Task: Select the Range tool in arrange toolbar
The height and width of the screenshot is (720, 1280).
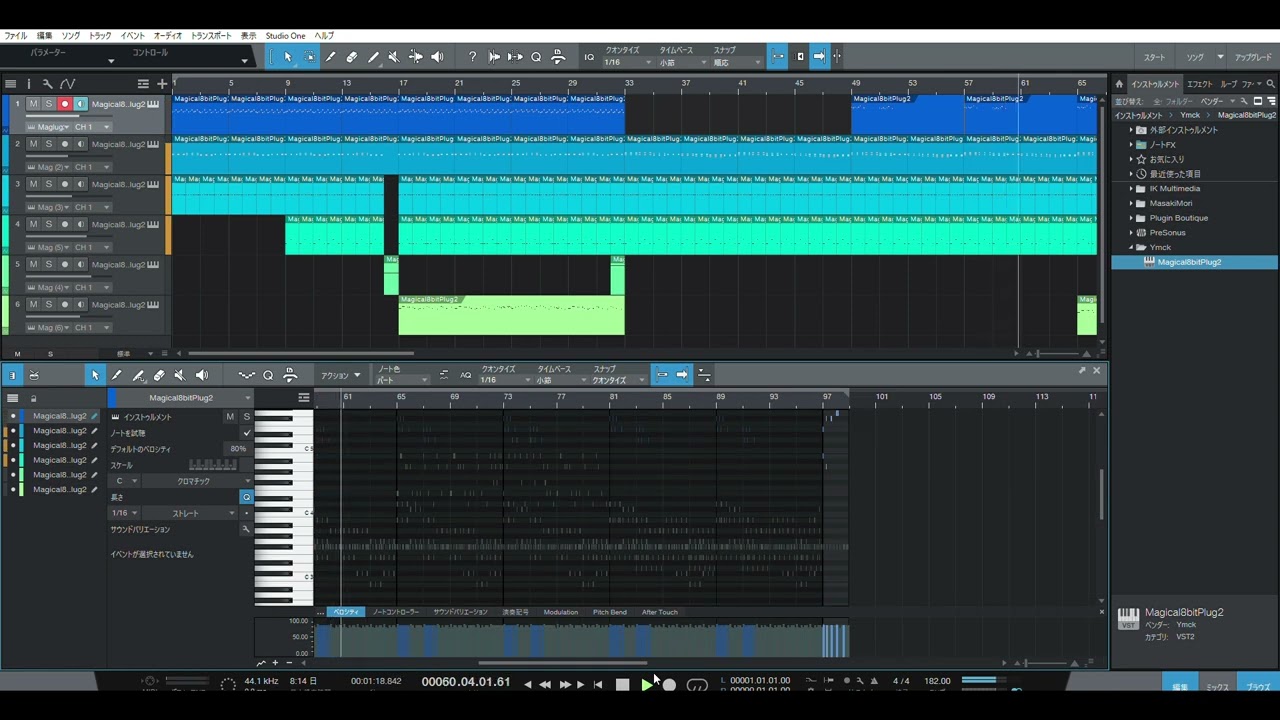Action: pyautogui.click(x=310, y=57)
